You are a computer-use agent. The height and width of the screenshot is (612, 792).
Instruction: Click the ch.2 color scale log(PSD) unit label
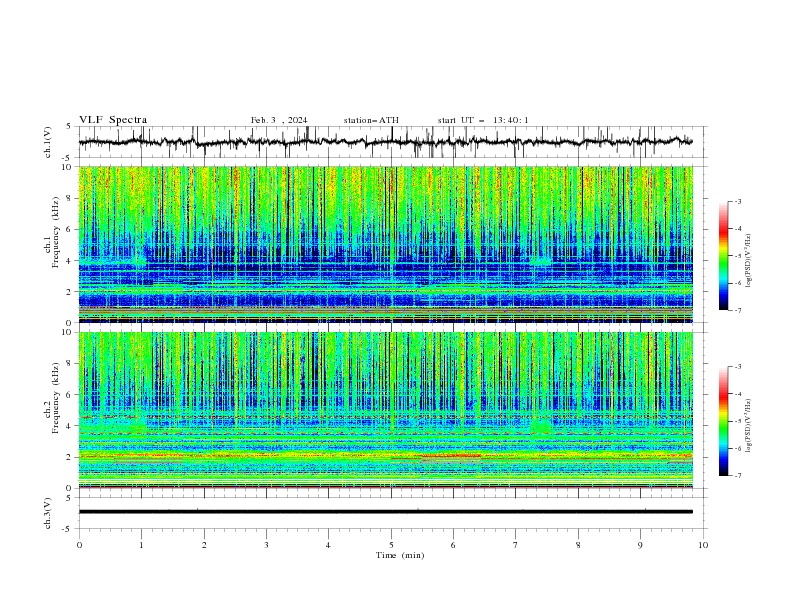[748, 426]
